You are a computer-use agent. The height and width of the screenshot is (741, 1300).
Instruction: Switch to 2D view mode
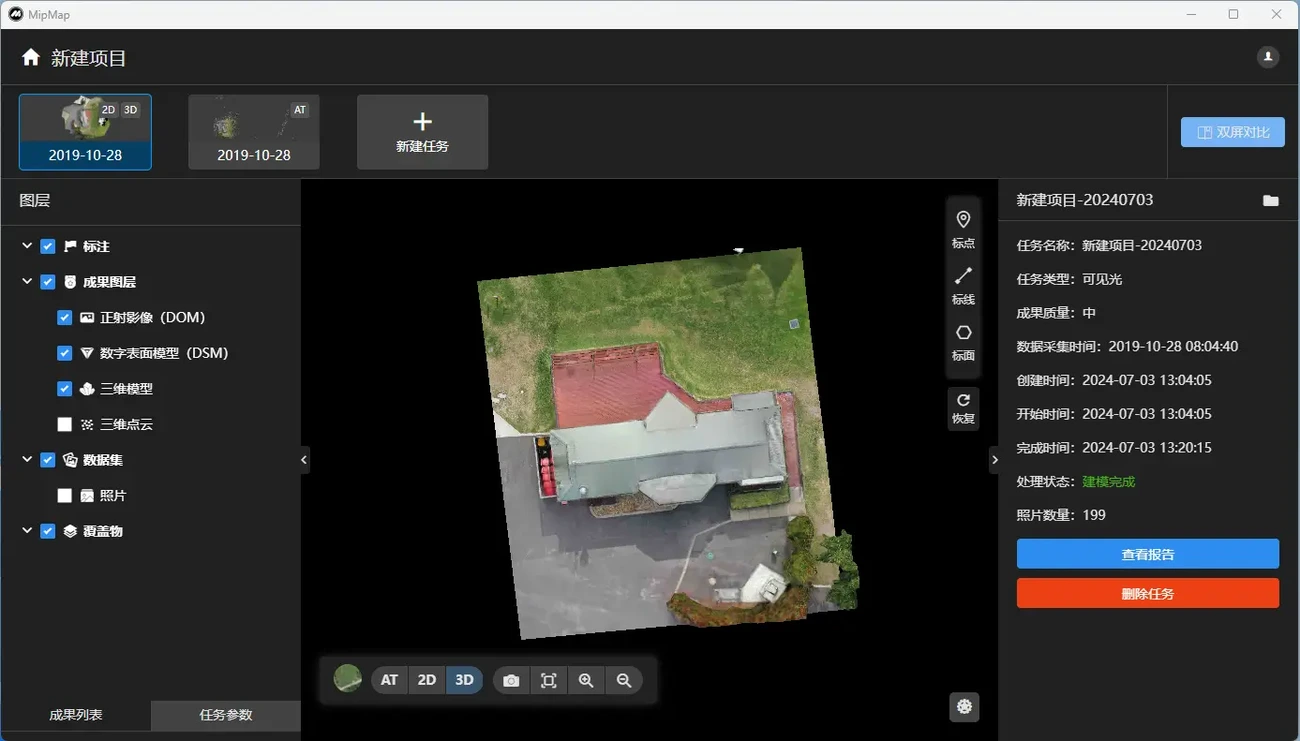427,680
